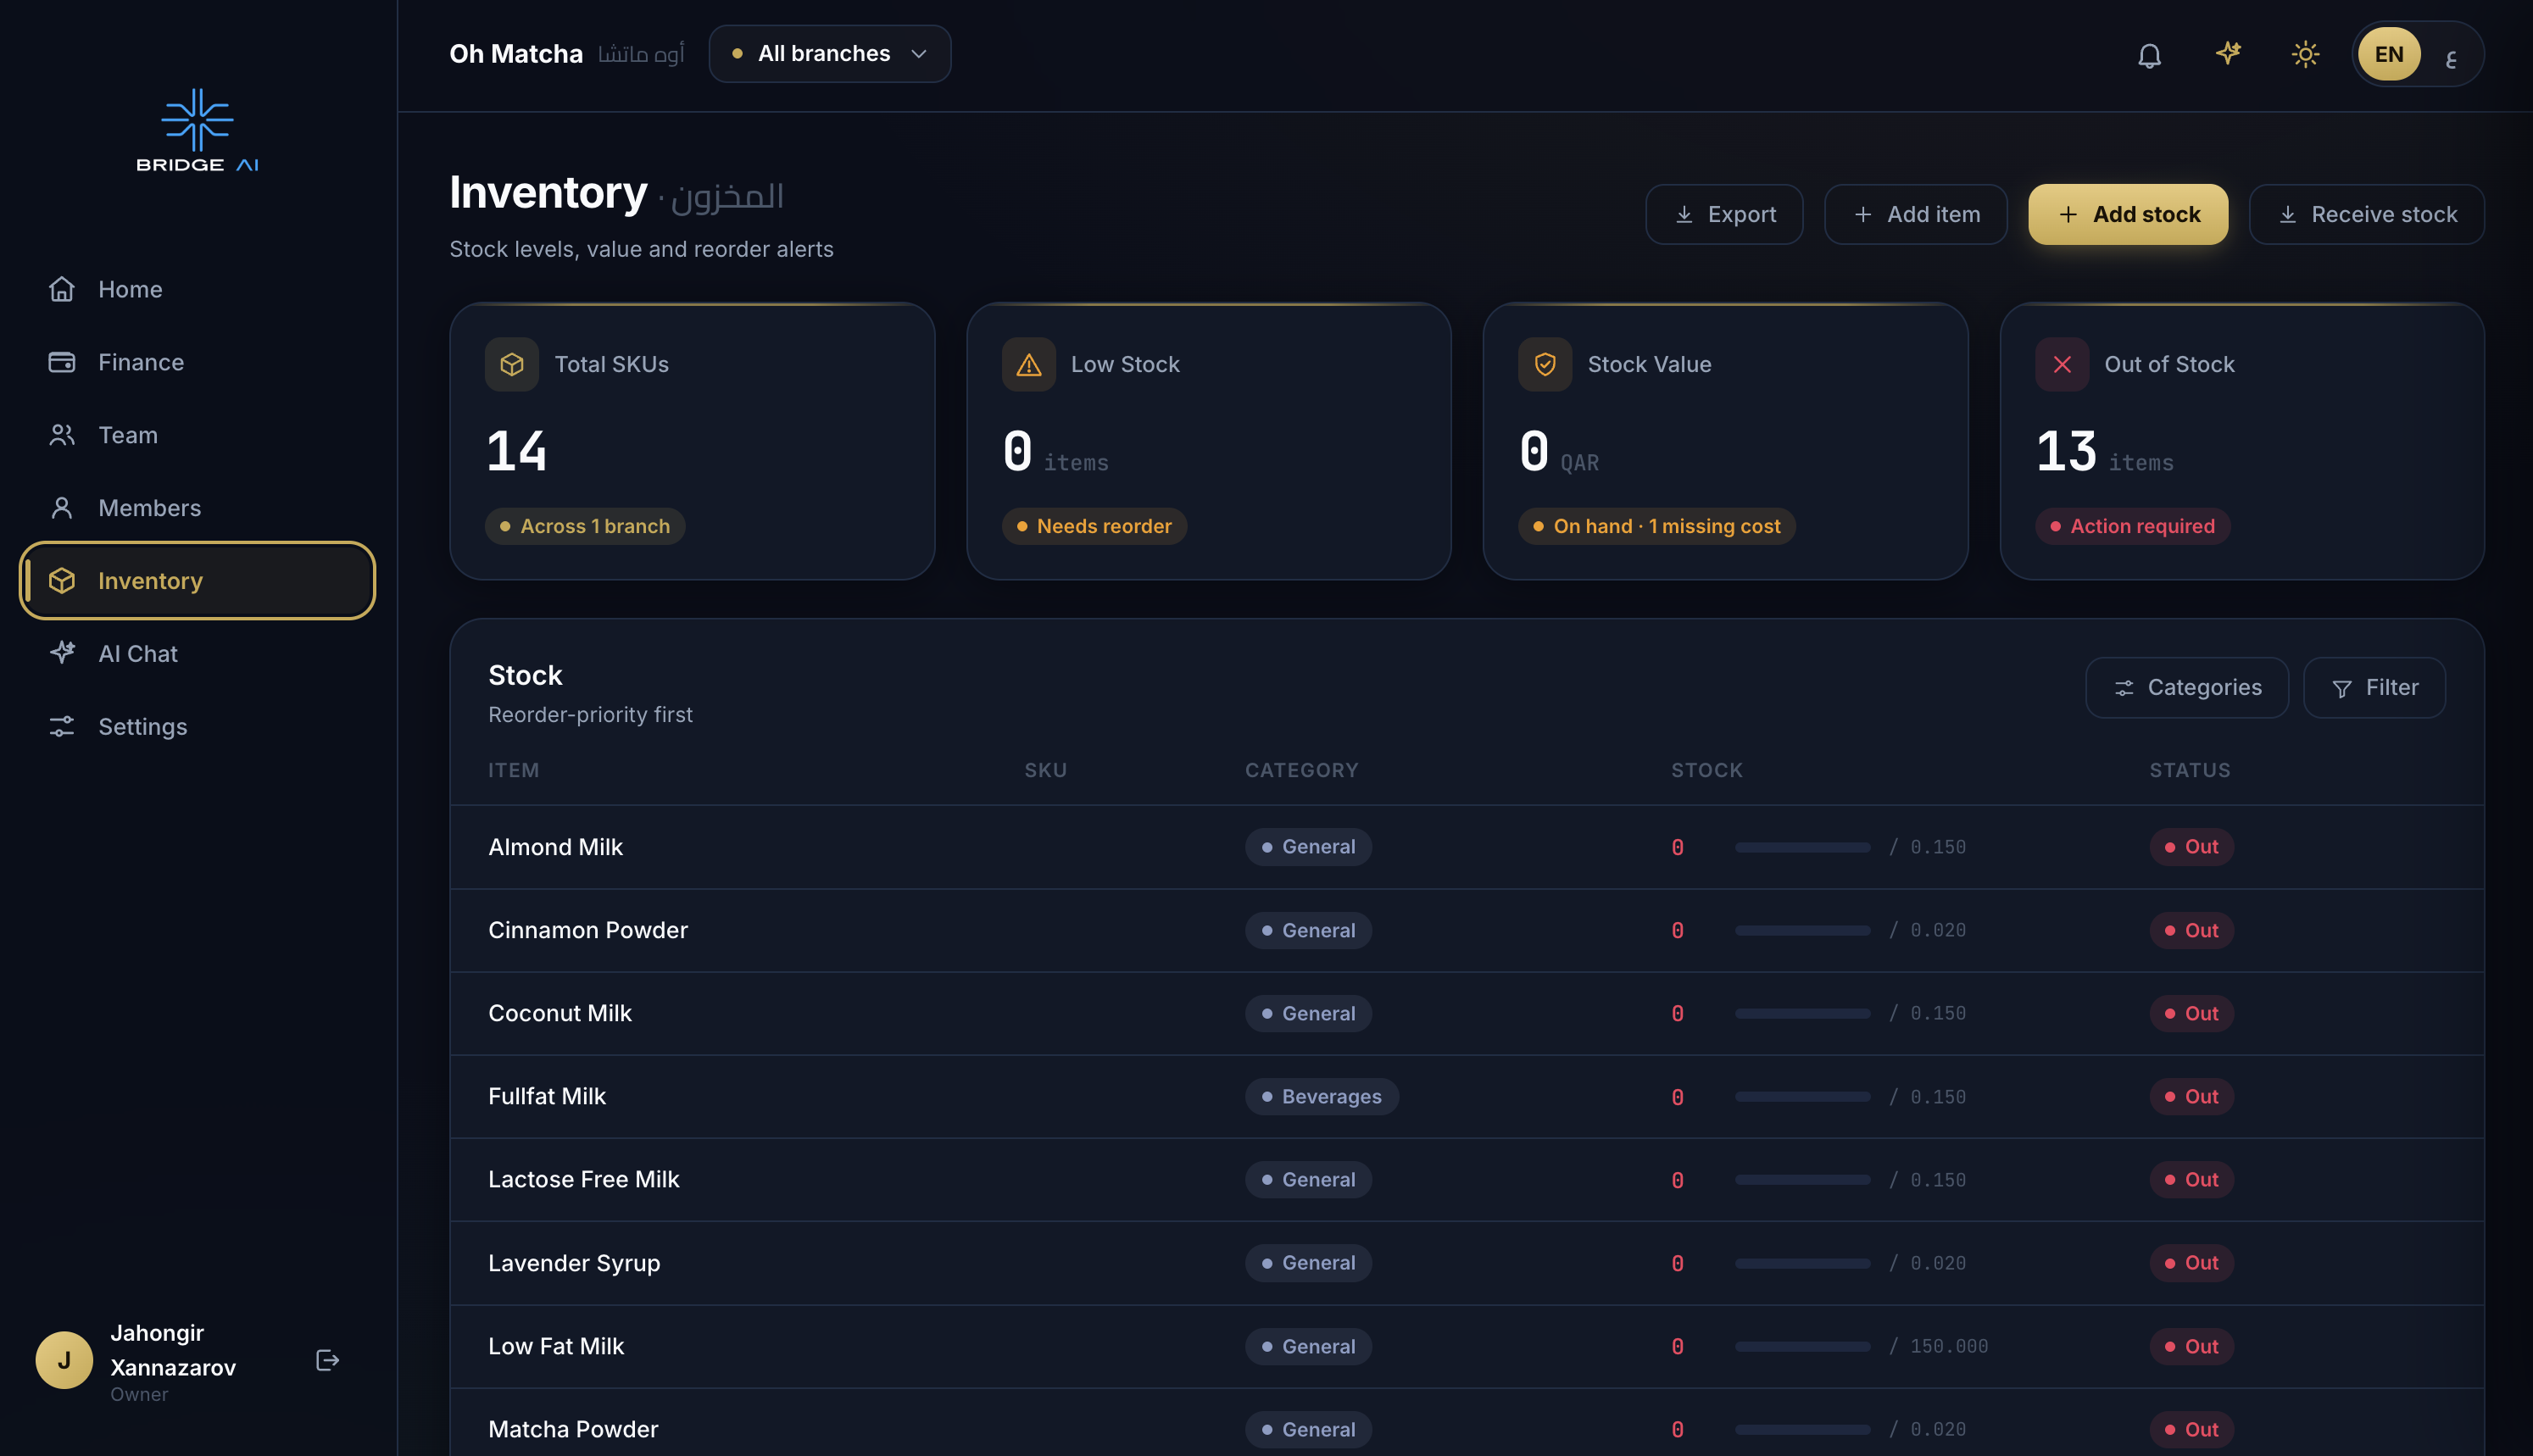Image resolution: width=2533 pixels, height=1456 pixels.
Task: Open the Coconut Milk item
Action: click(1467, 1013)
